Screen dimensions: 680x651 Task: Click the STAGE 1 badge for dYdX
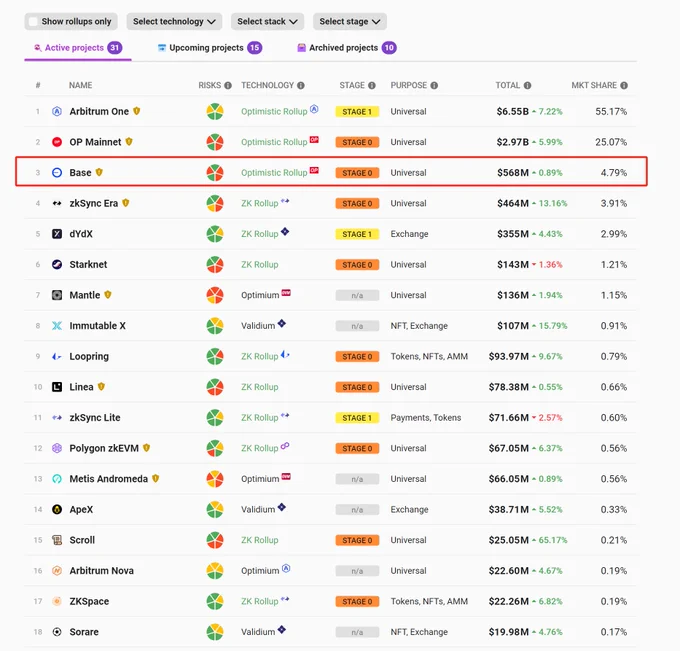pyautogui.click(x=357, y=234)
